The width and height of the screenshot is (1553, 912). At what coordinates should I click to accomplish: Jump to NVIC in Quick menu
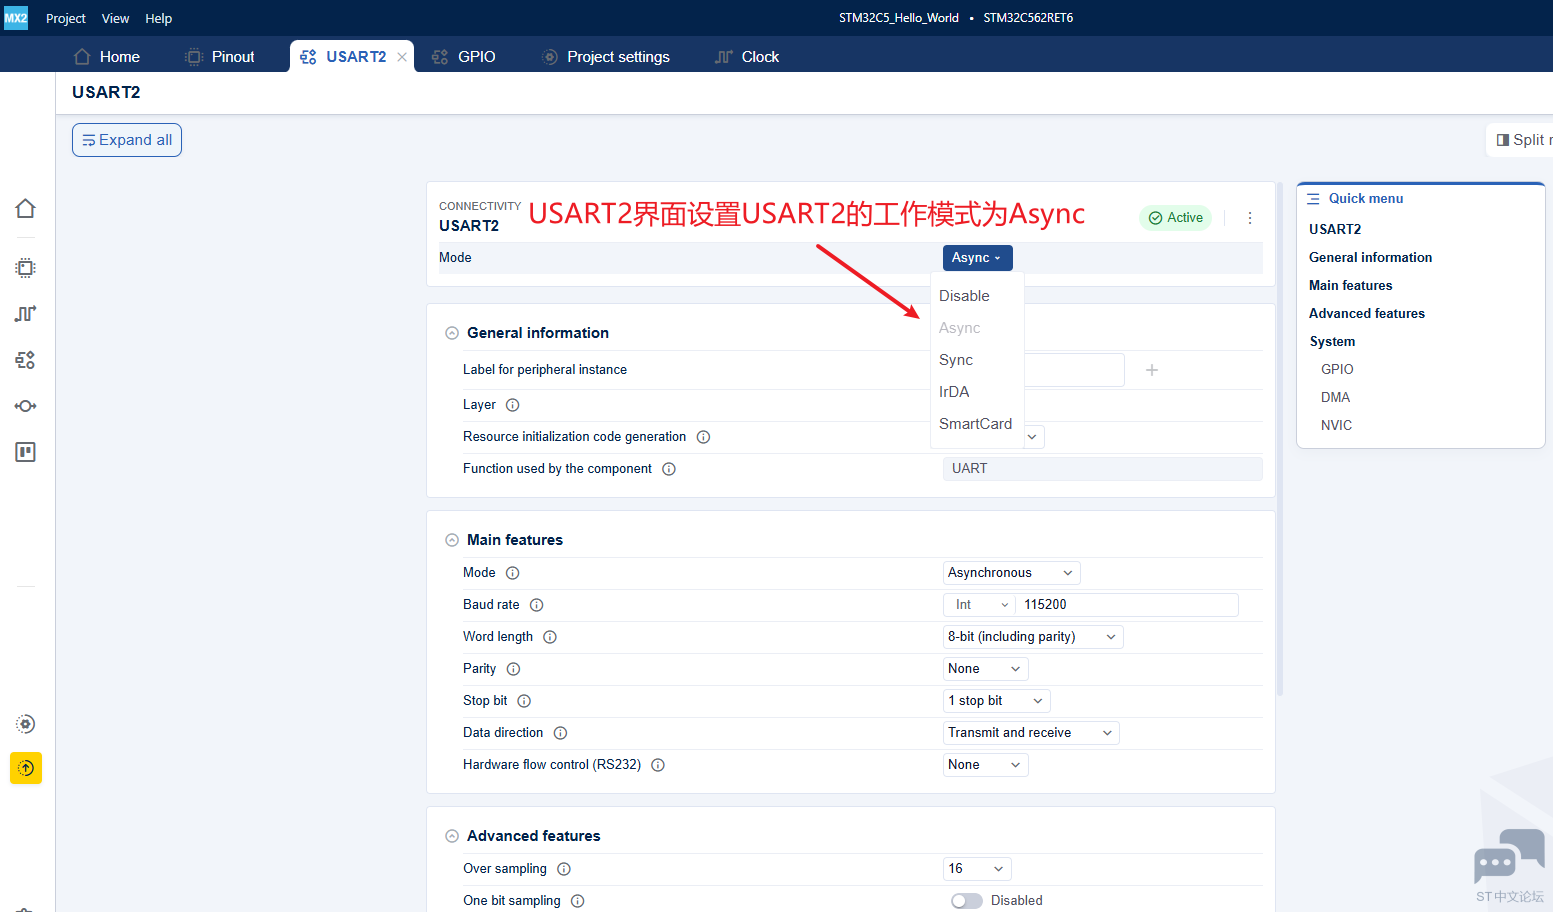pos(1336,426)
